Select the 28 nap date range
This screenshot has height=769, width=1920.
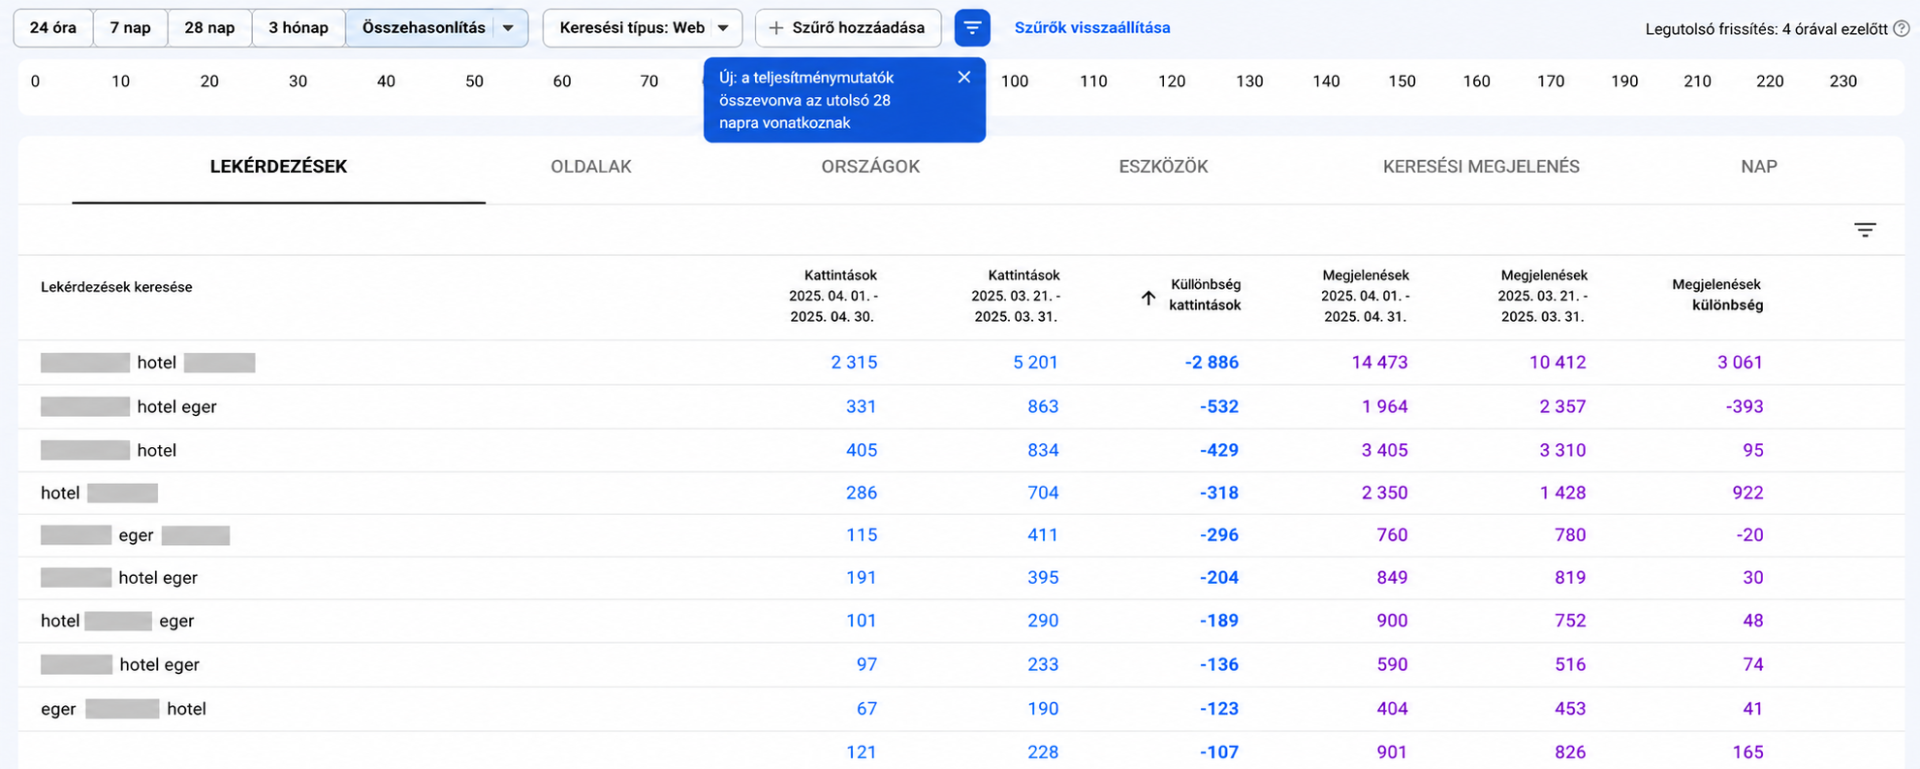pyautogui.click(x=210, y=28)
